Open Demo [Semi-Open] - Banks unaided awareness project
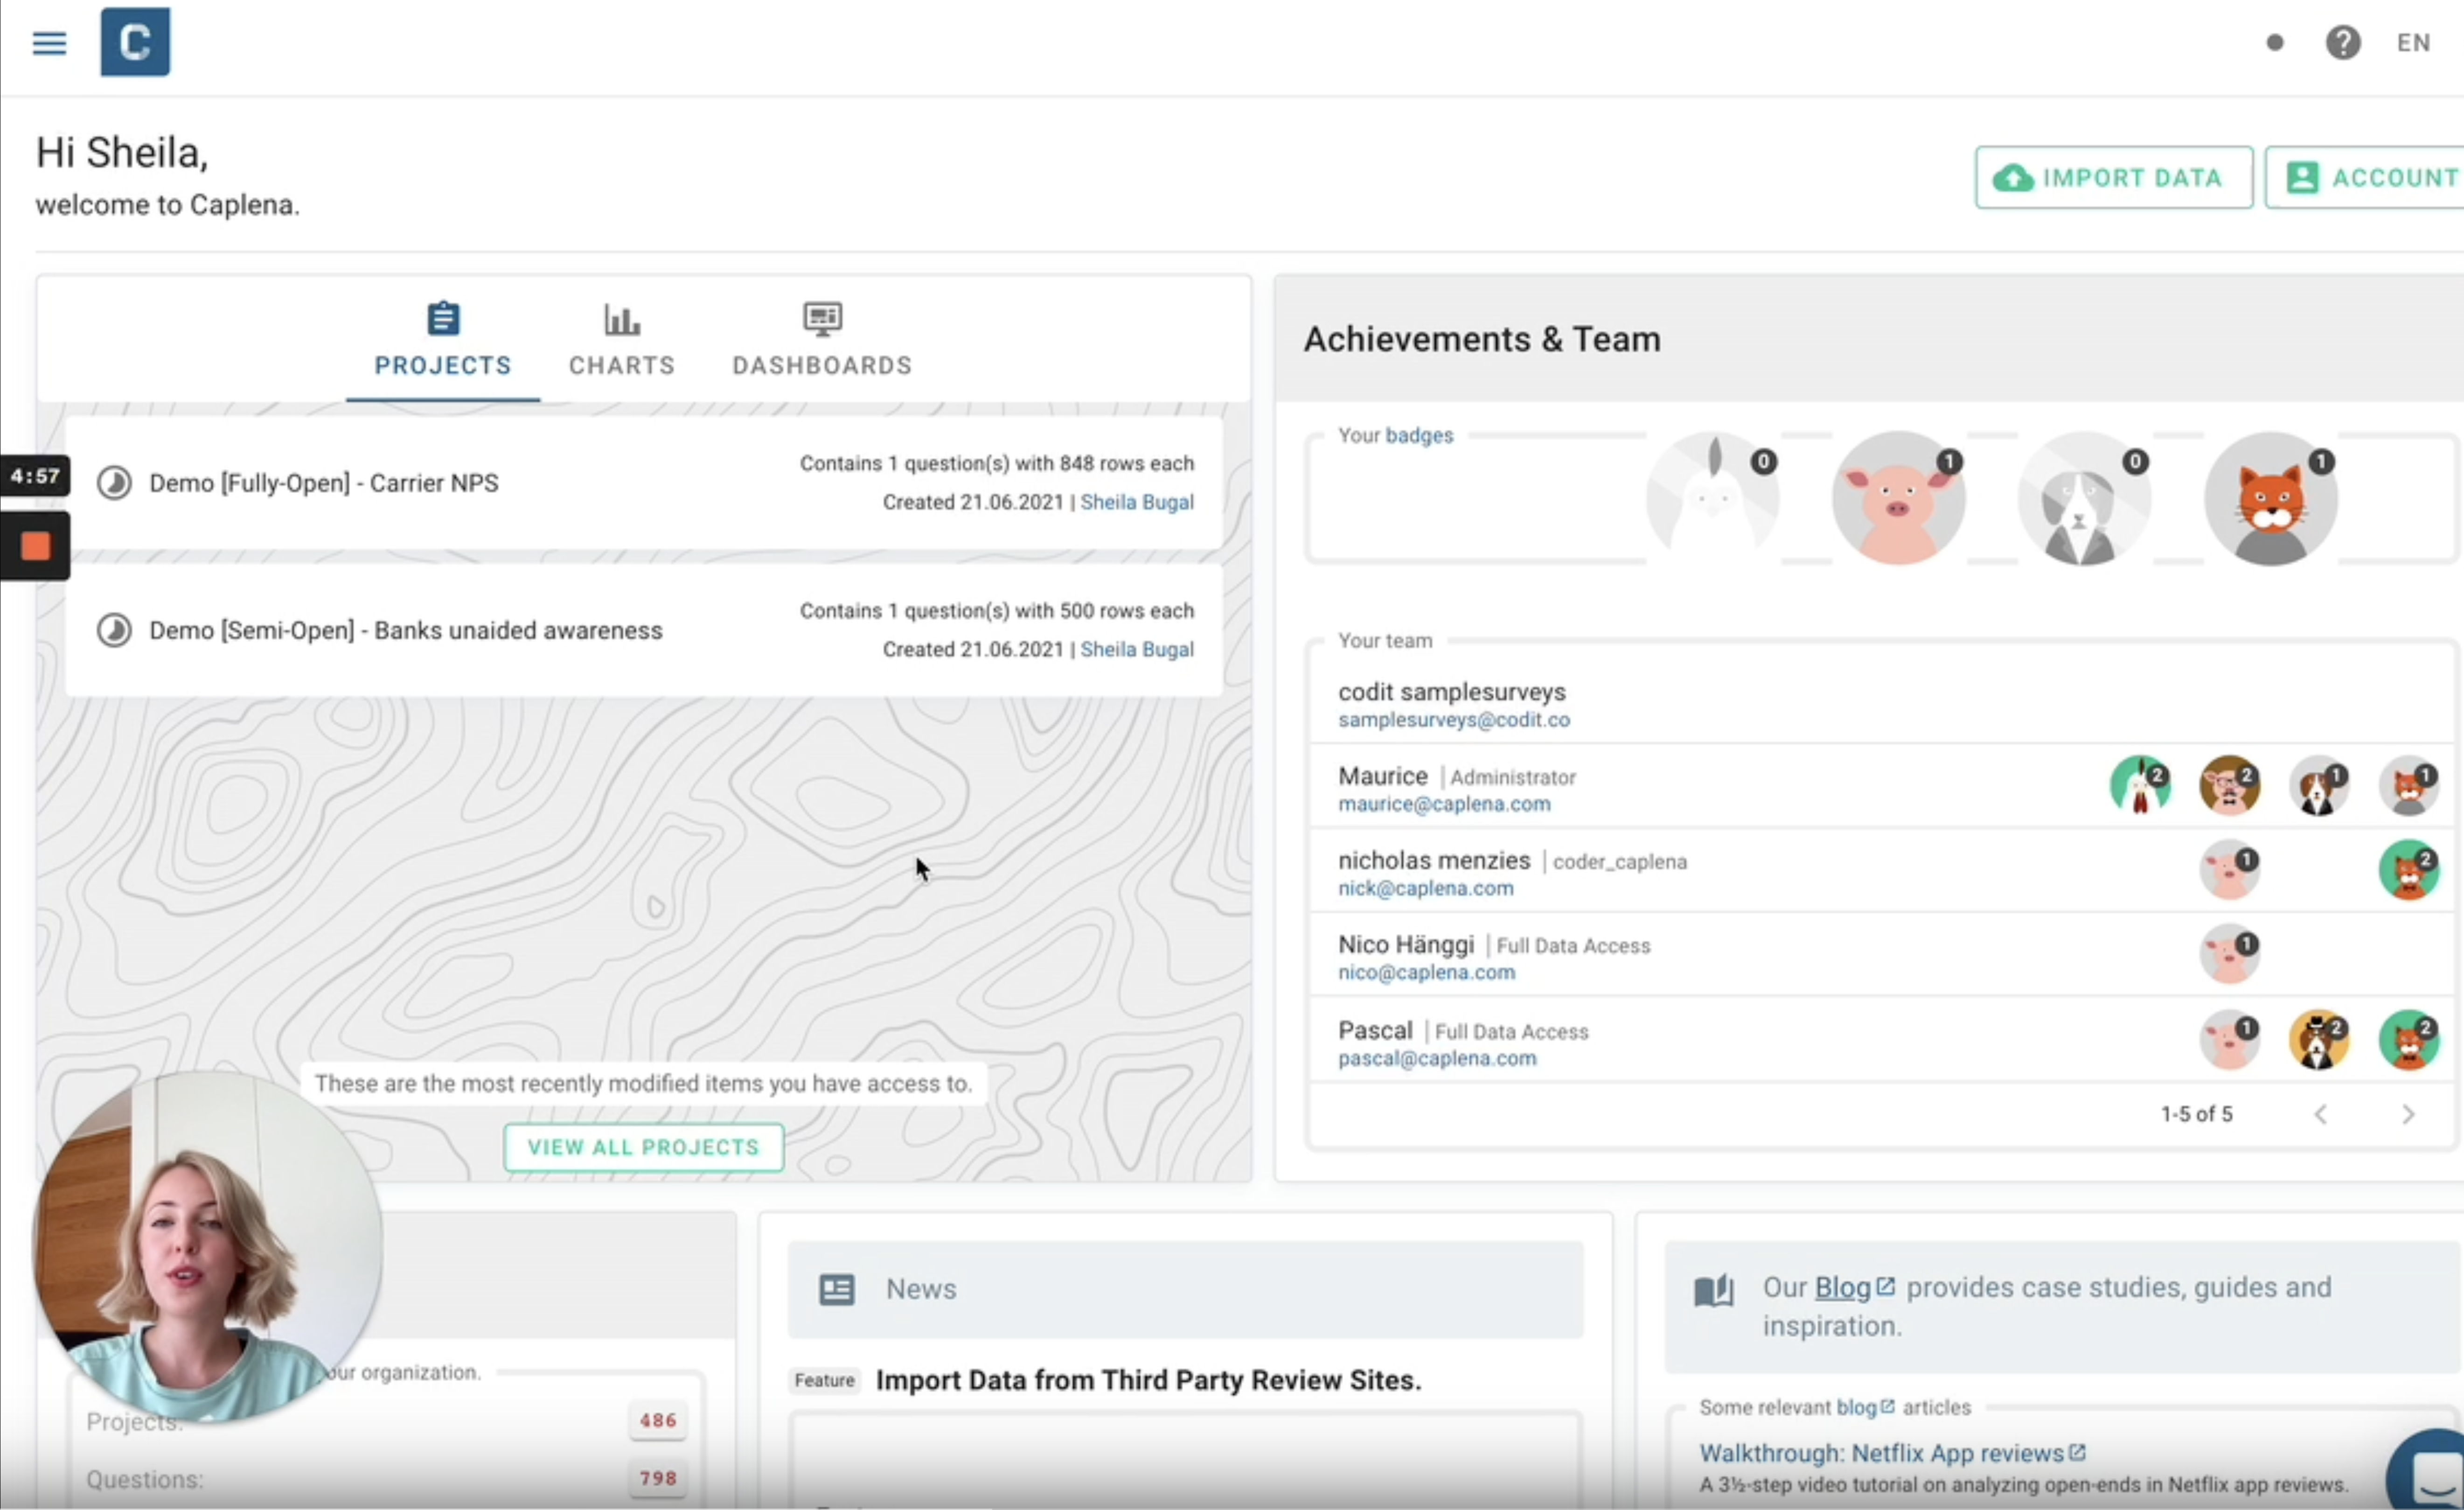This screenshot has height=1510, width=2464. point(644,631)
